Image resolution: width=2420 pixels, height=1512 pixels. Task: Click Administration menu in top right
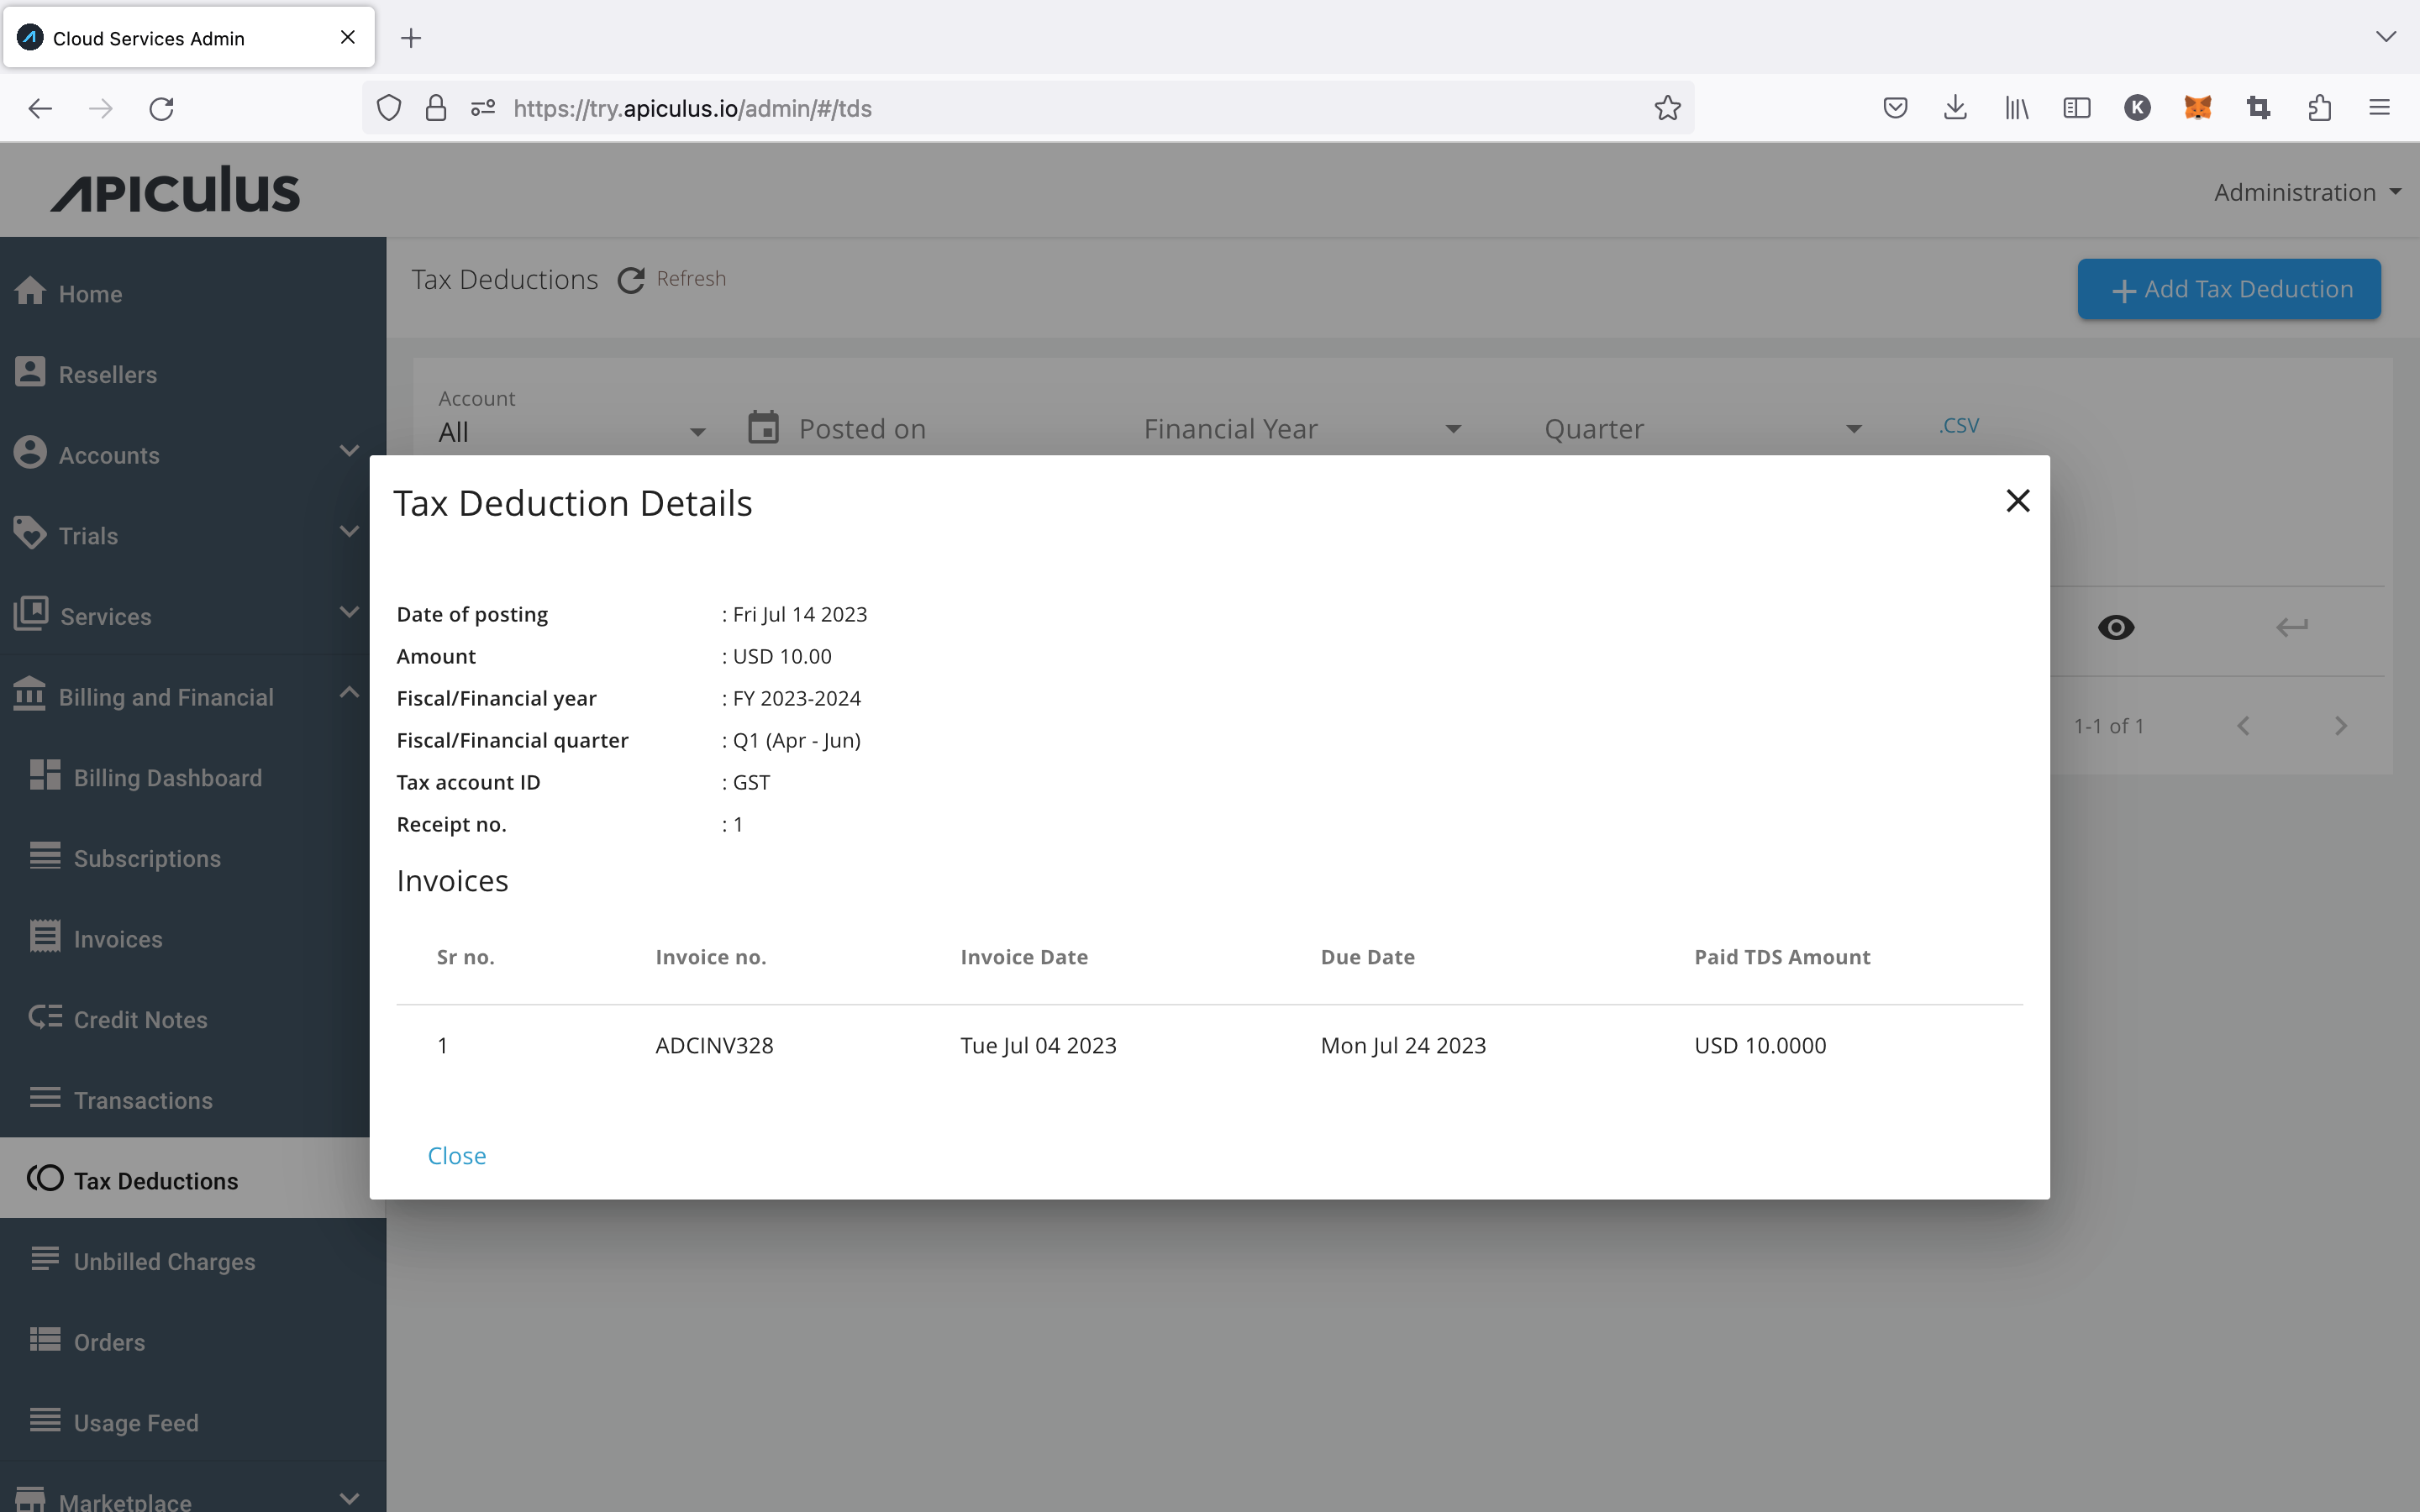click(x=2300, y=192)
